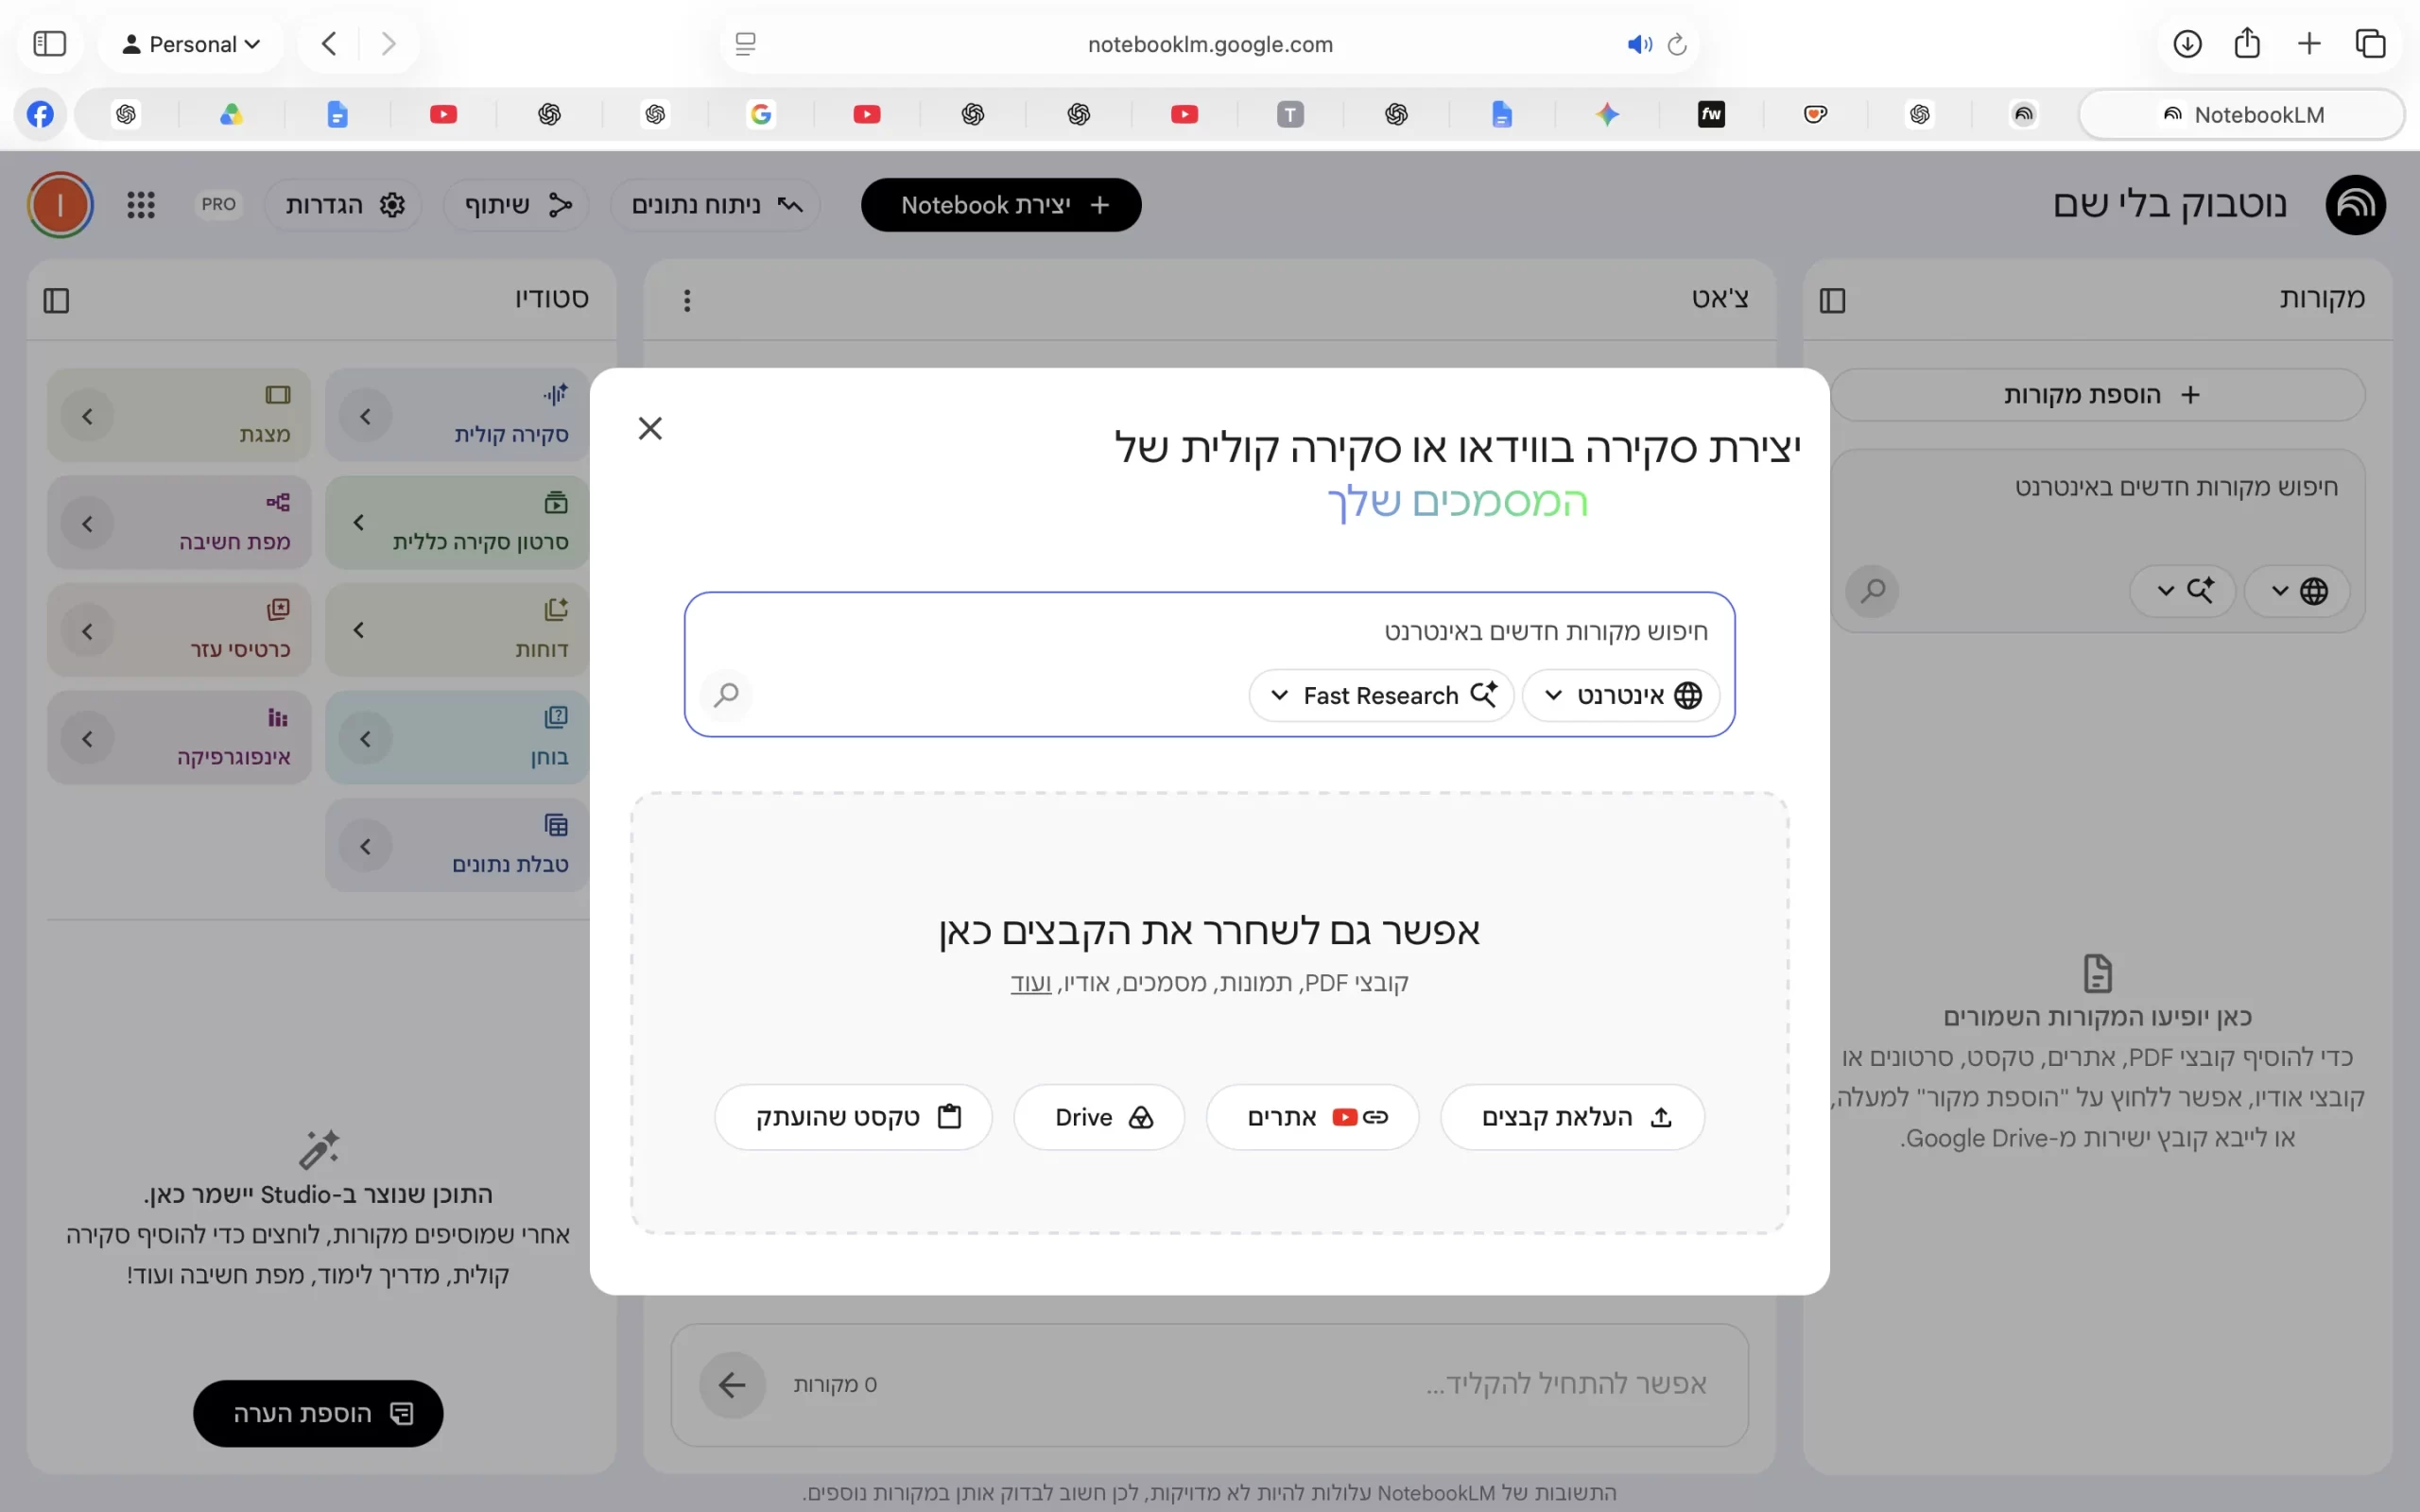Click the NotebookLM logo
Image resolution: width=2420 pixels, height=1512 pixels.
pos(2355,205)
